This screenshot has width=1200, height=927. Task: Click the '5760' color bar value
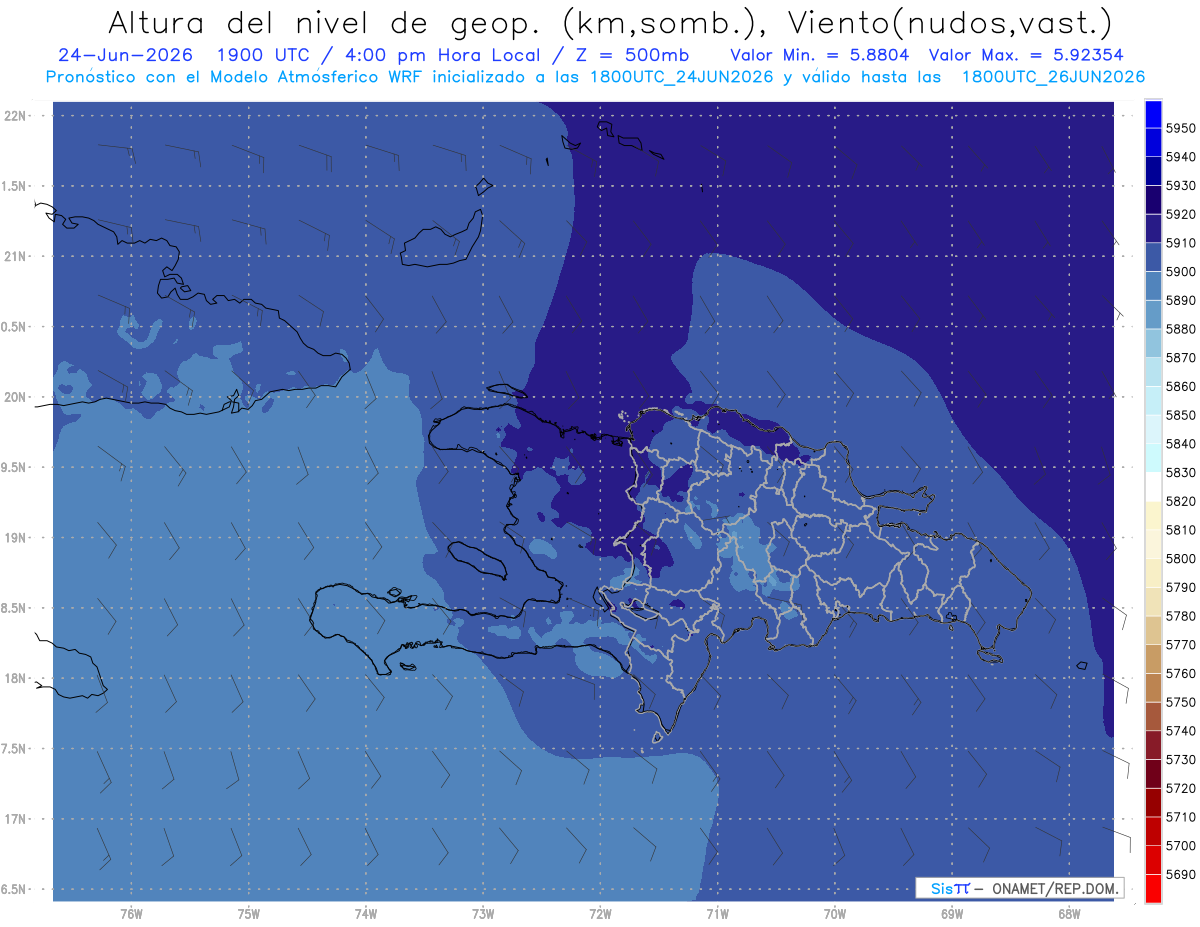pyautogui.click(x=1181, y=673)
